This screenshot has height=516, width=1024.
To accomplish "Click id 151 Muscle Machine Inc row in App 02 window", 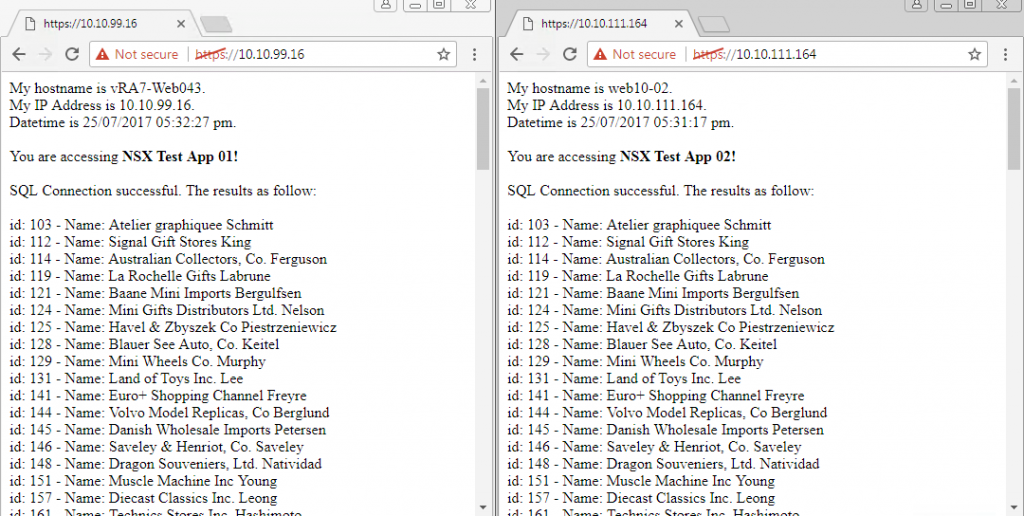I will (641, 481).
